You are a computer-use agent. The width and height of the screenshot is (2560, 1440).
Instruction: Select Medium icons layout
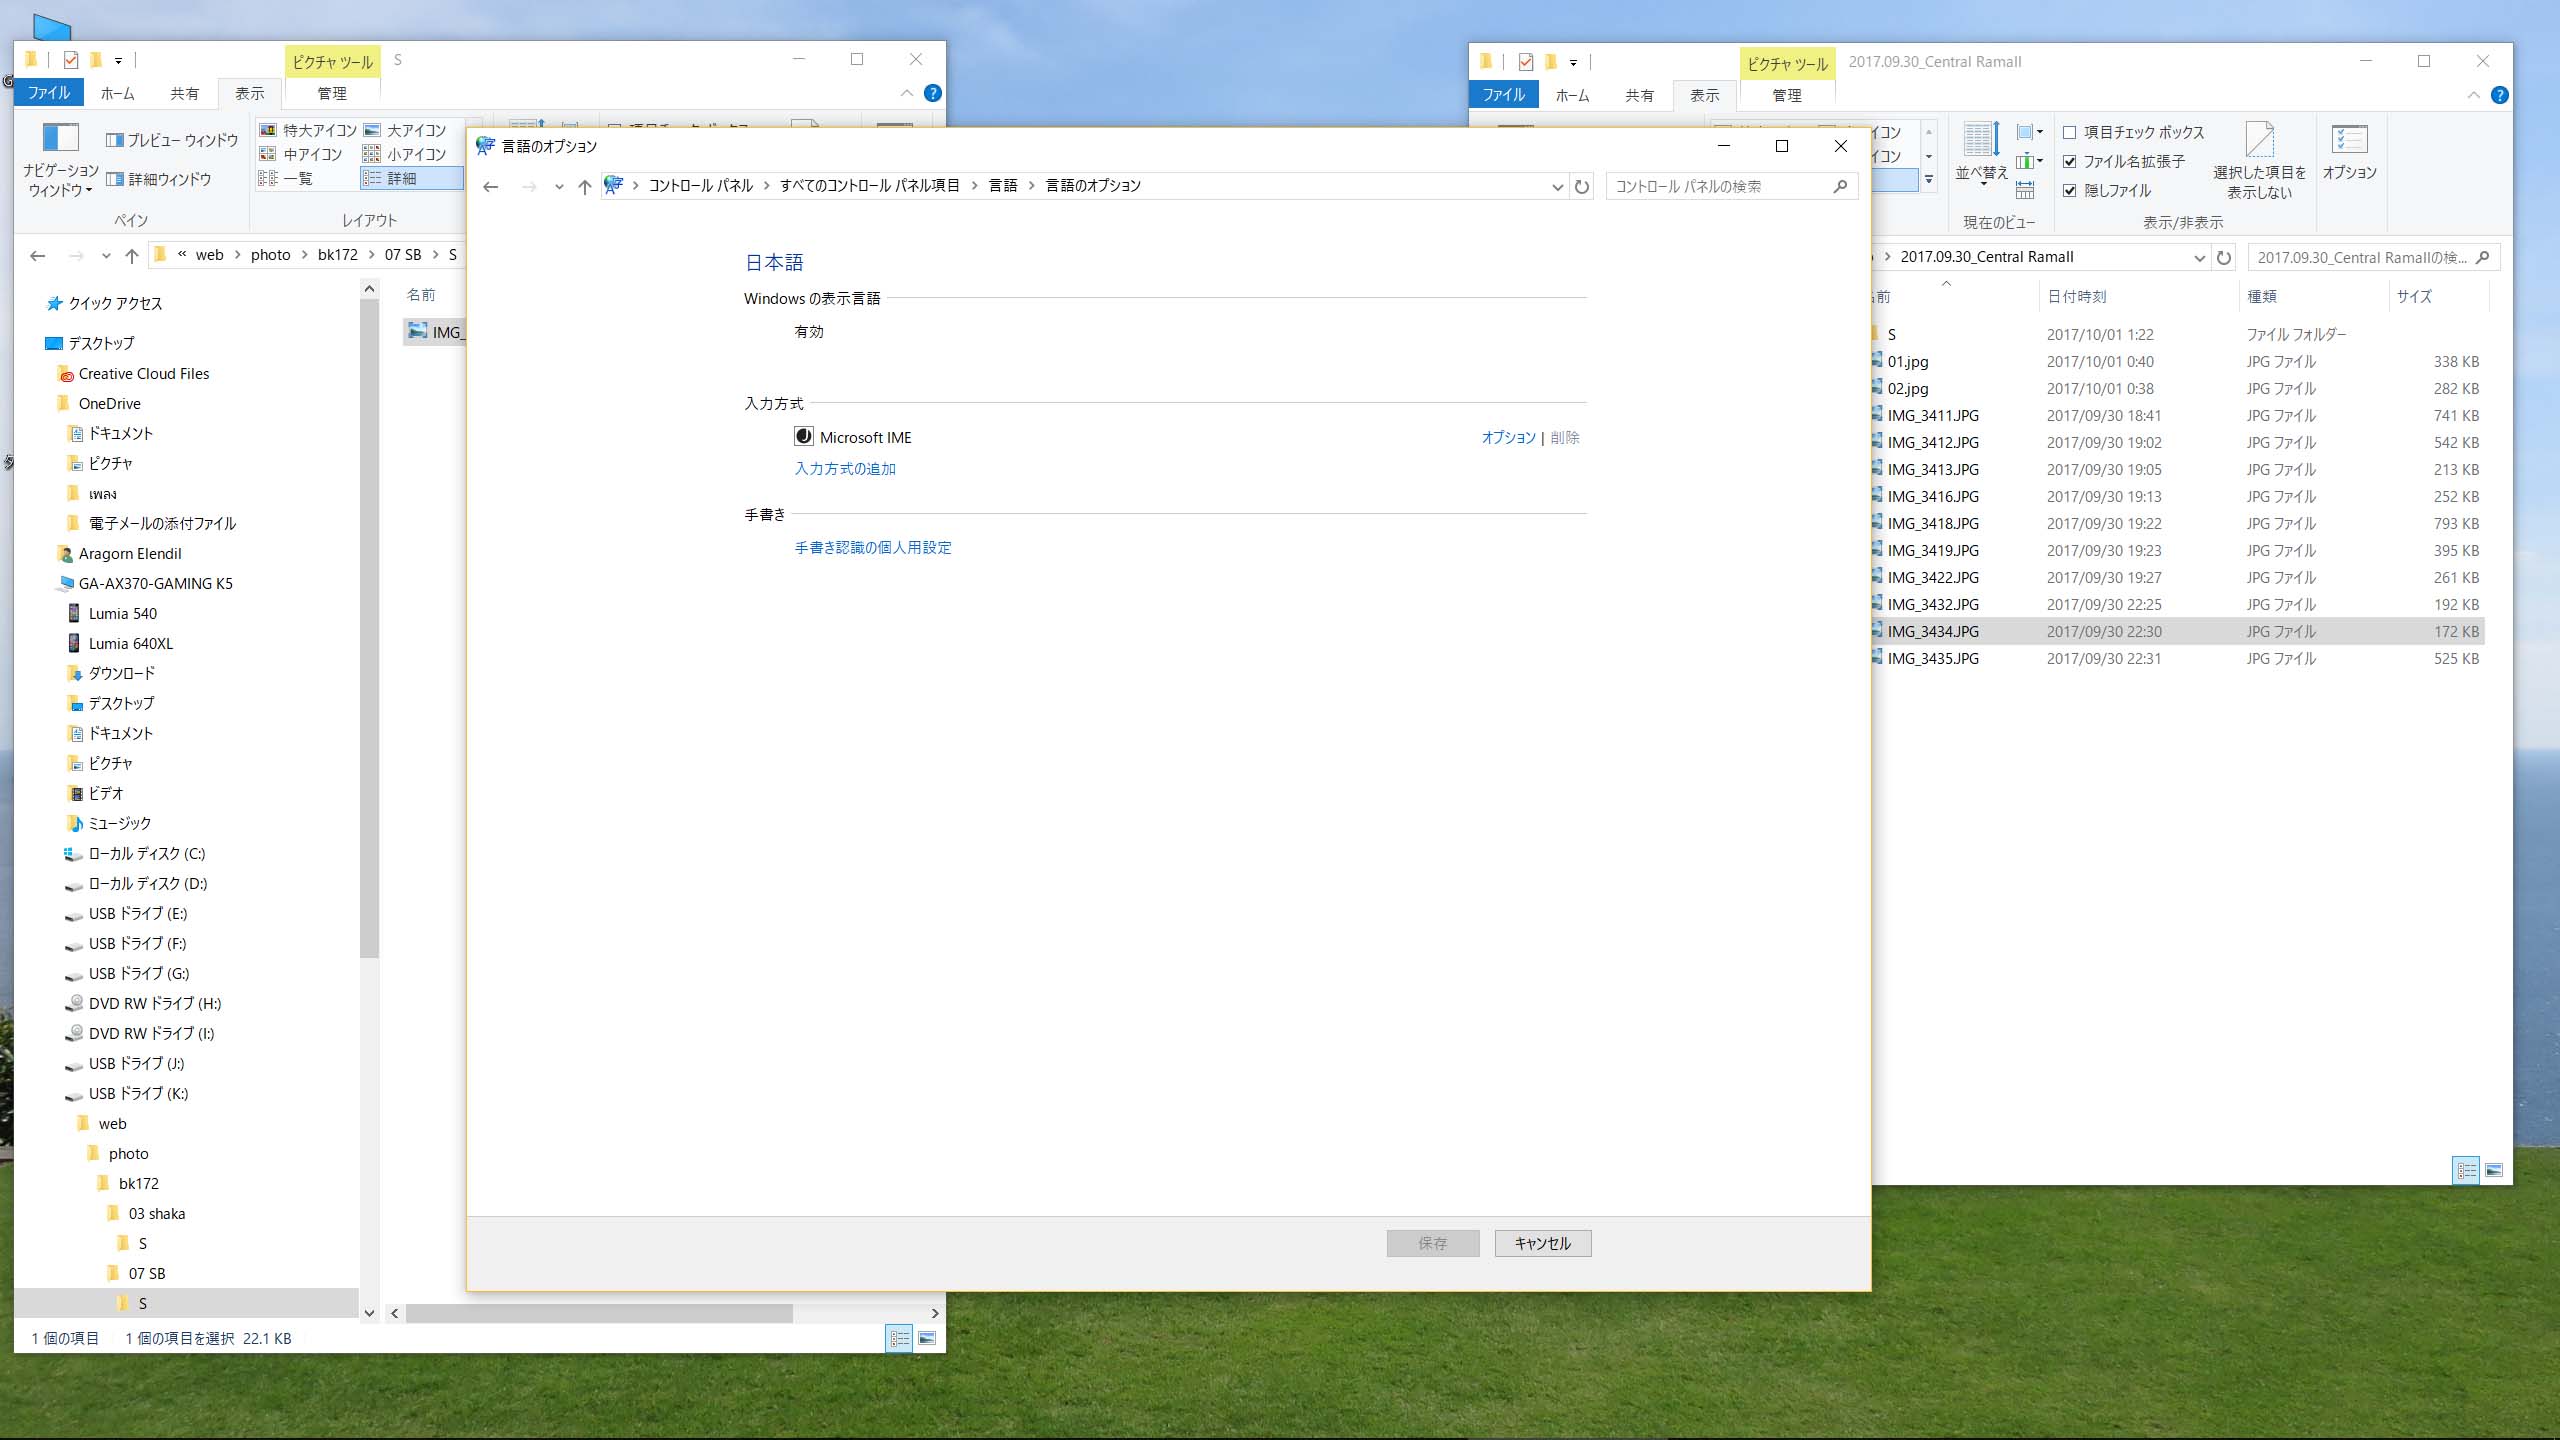[301, 154]
